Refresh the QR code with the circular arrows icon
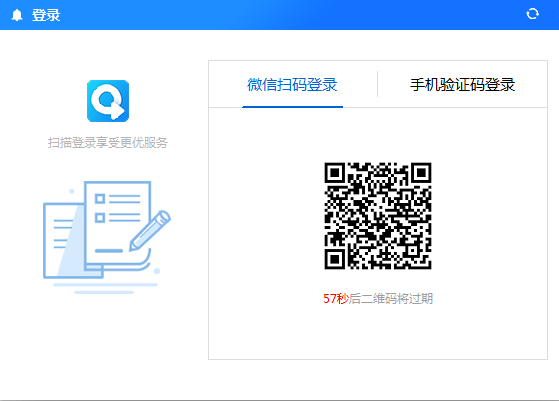This screenshot has height=401, width=559. pyautogui.click(x=533, y=14)
